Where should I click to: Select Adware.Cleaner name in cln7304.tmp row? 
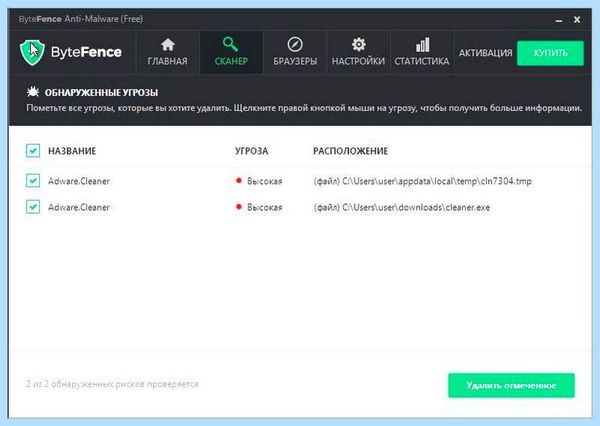pos(79,181)
